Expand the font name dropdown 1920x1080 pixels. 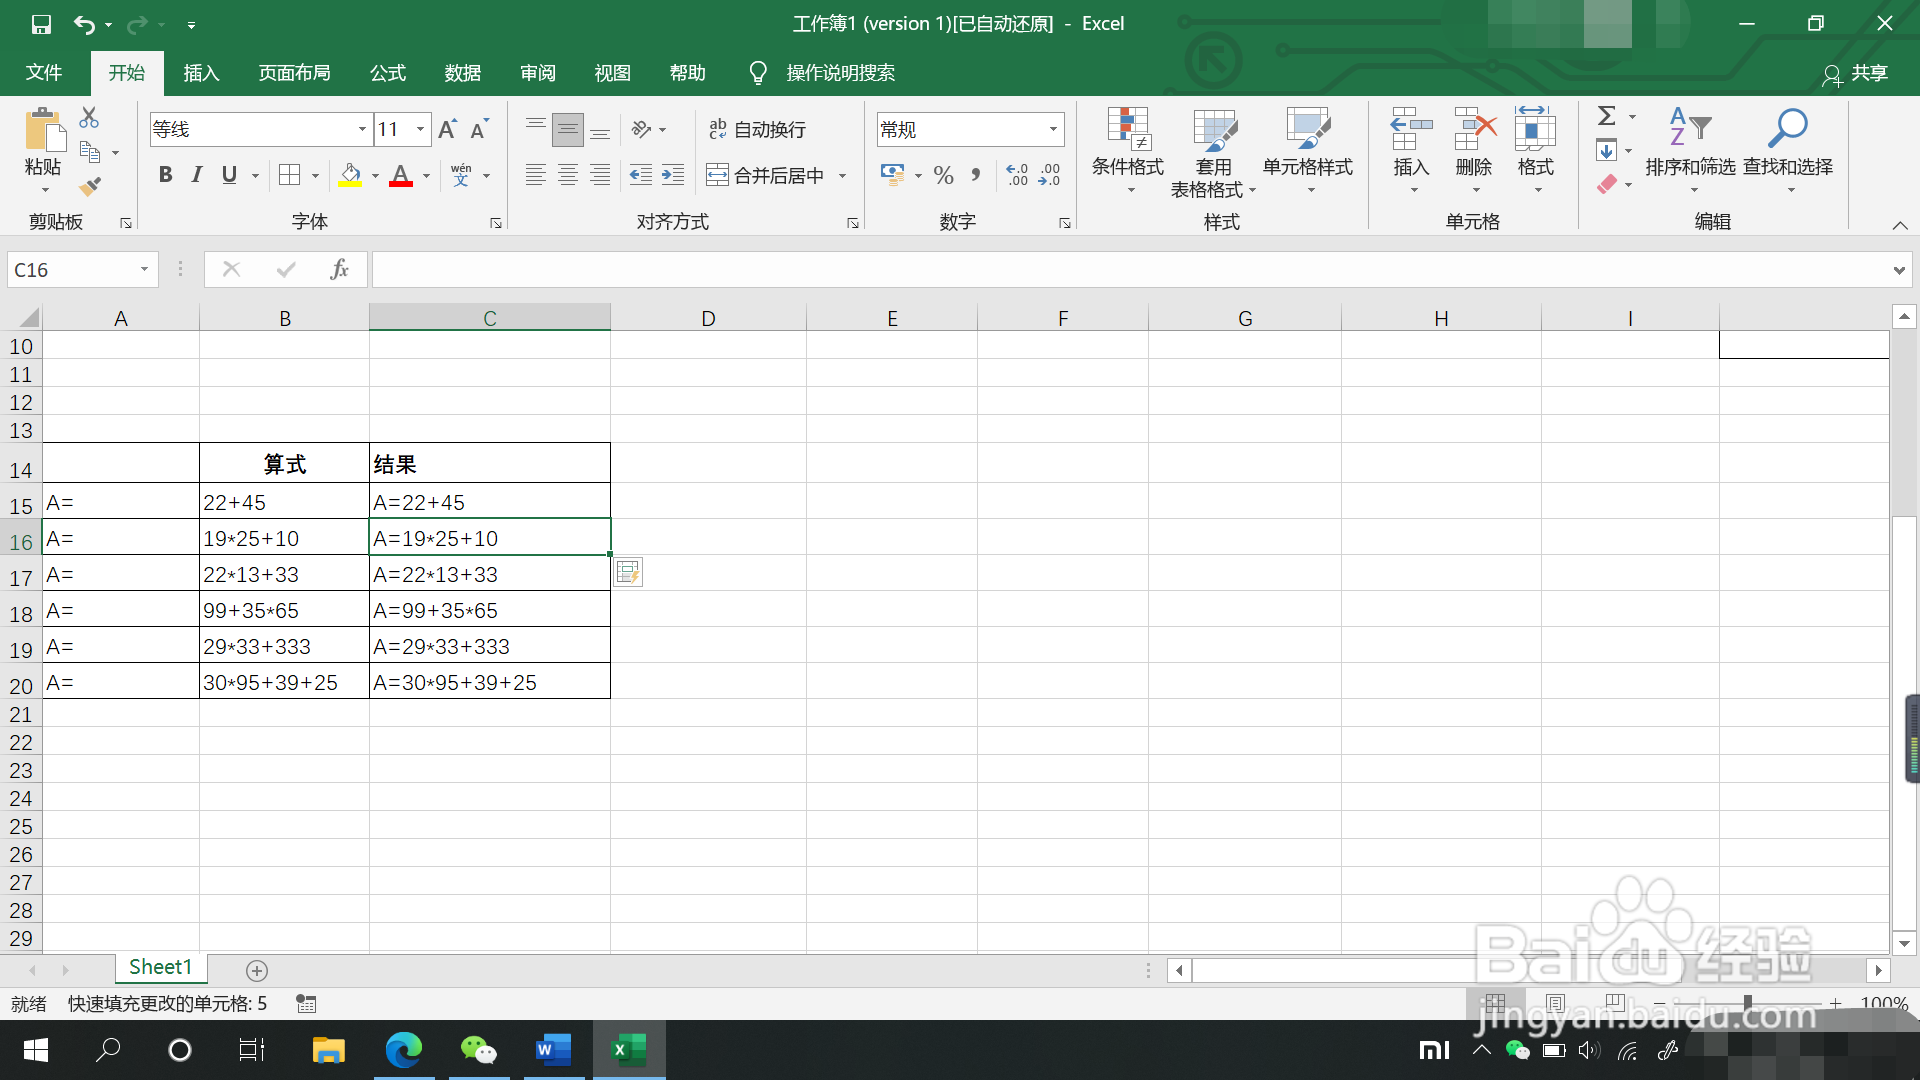pos(361,129)
